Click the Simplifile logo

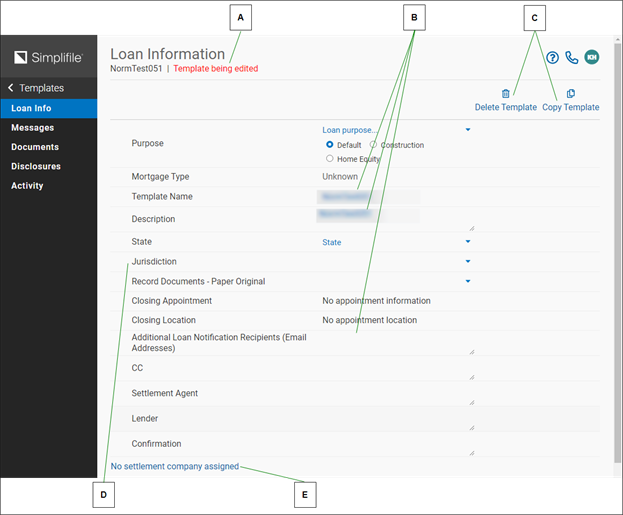(48, 58)
